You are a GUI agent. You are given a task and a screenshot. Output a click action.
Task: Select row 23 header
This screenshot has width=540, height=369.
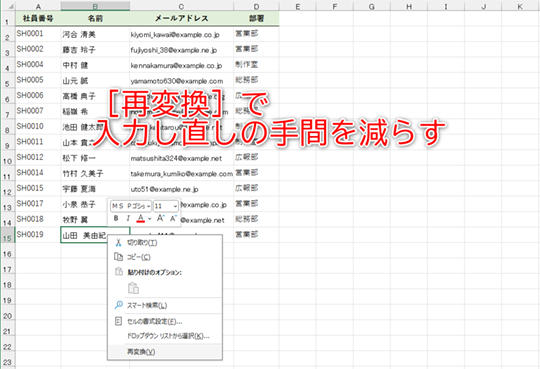[x=8, y=359]
